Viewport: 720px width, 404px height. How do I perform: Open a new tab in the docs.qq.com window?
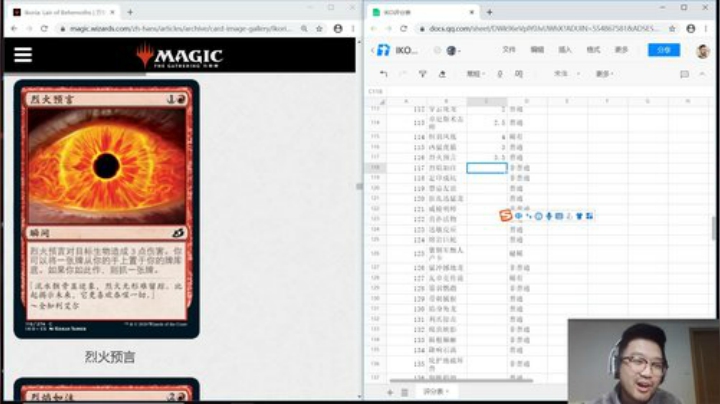point(489,12)
